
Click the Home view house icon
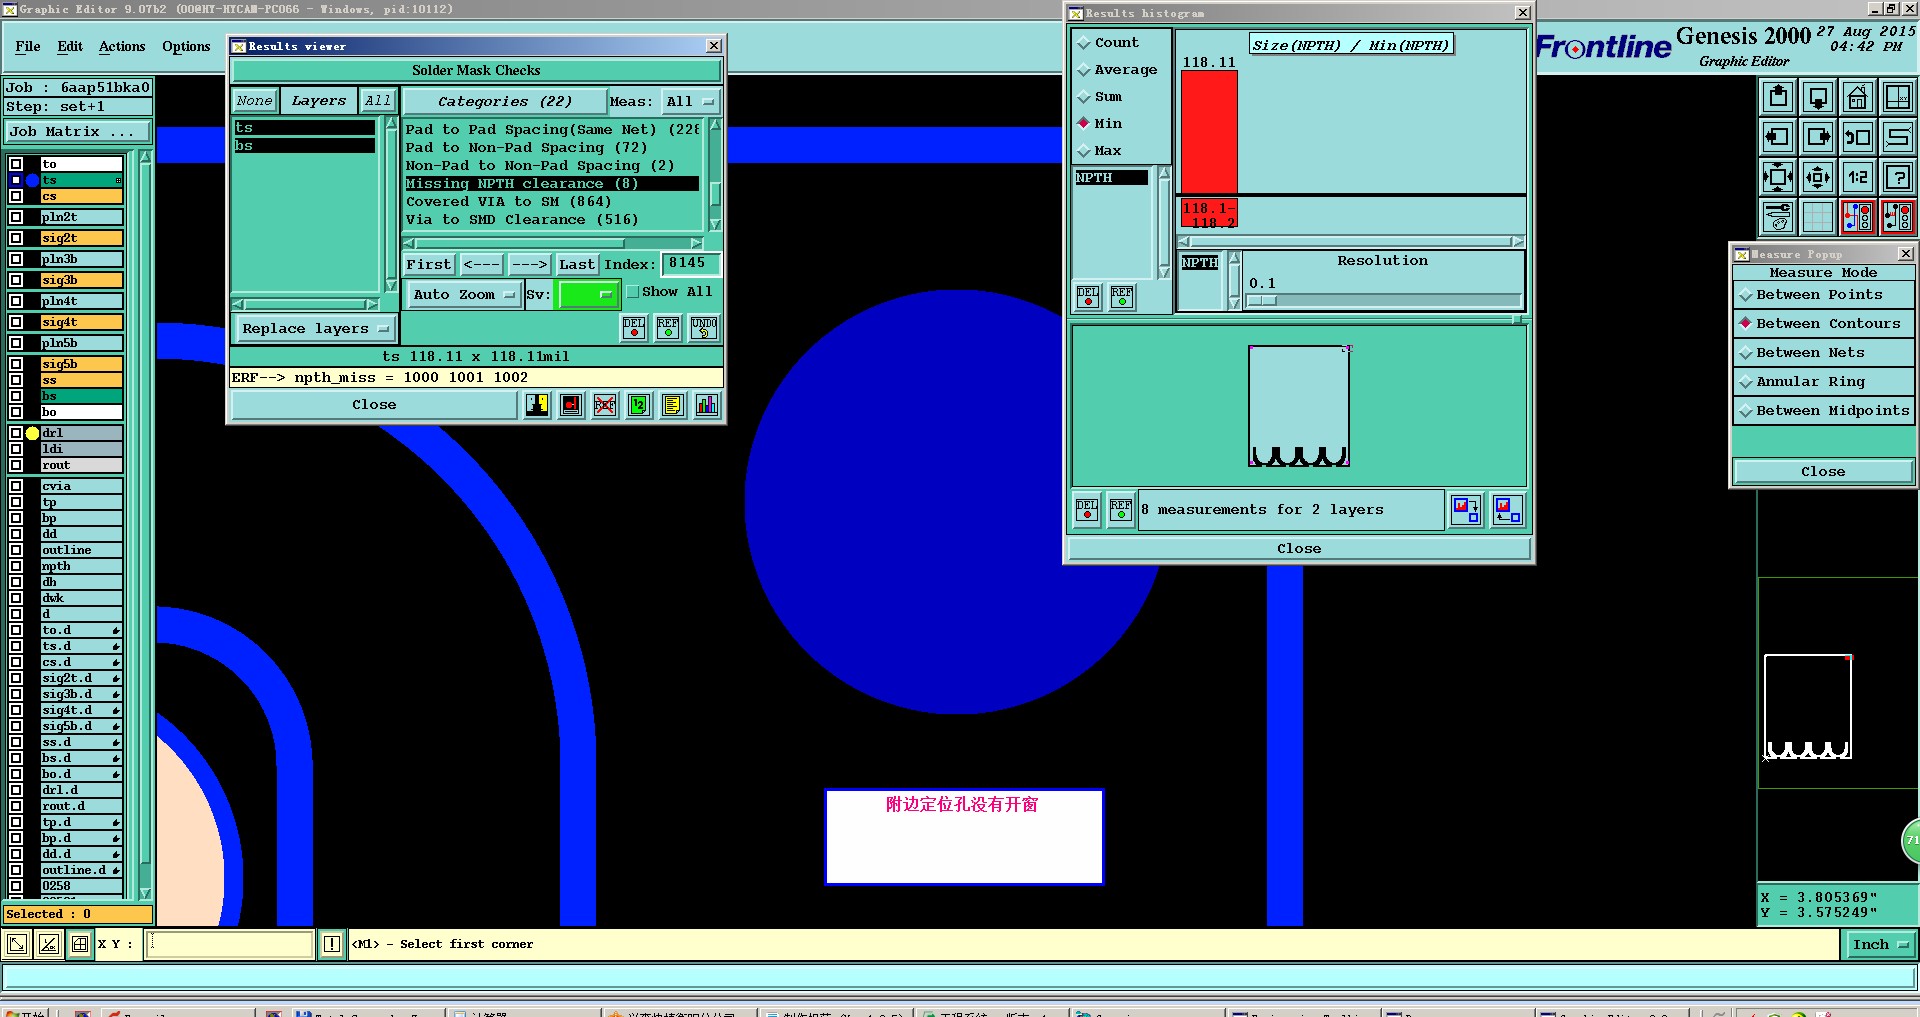(x=1858, y=97)
